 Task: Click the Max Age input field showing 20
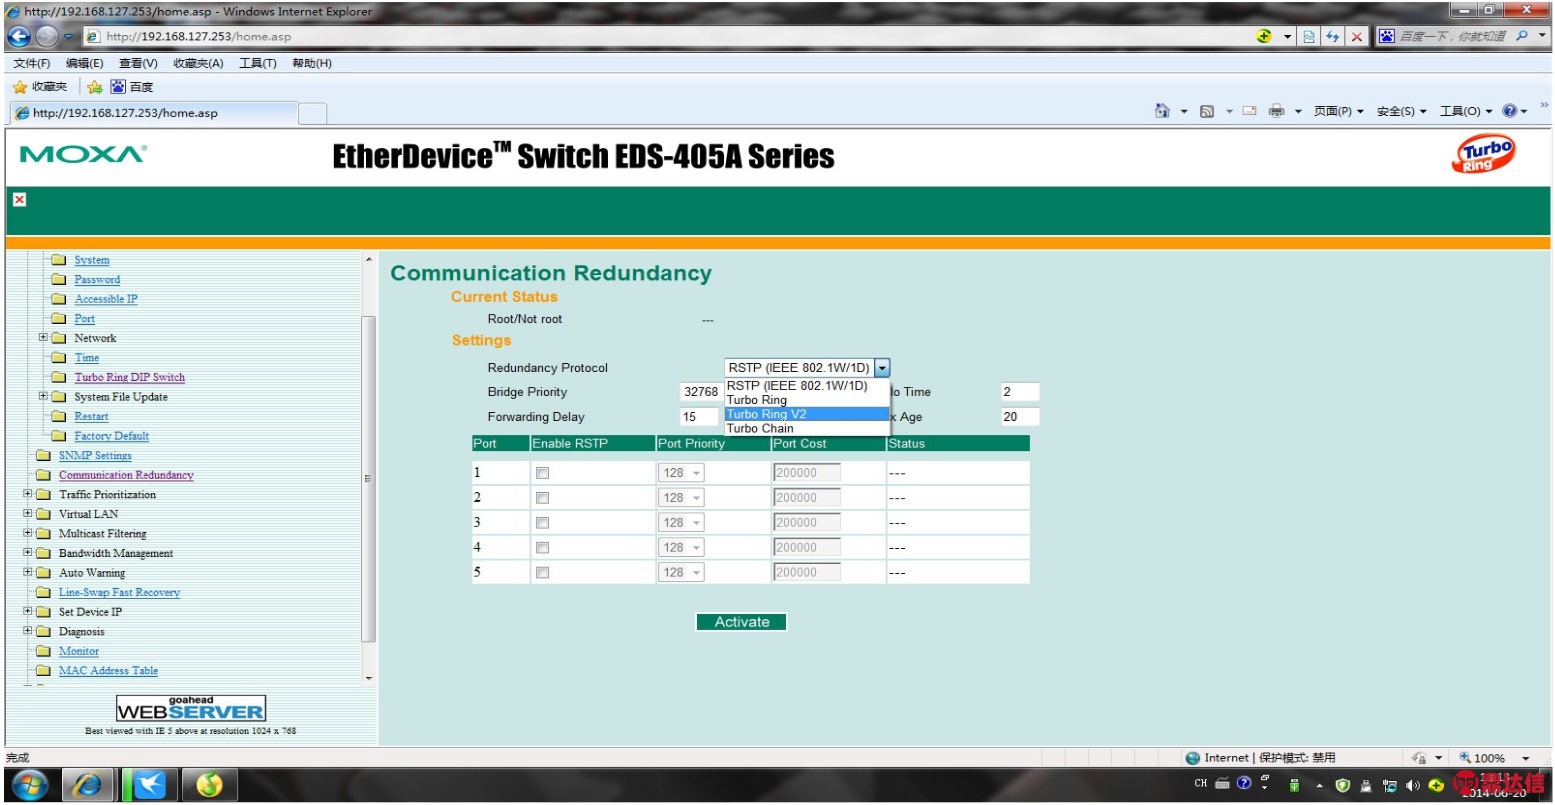click(1020, 417)
